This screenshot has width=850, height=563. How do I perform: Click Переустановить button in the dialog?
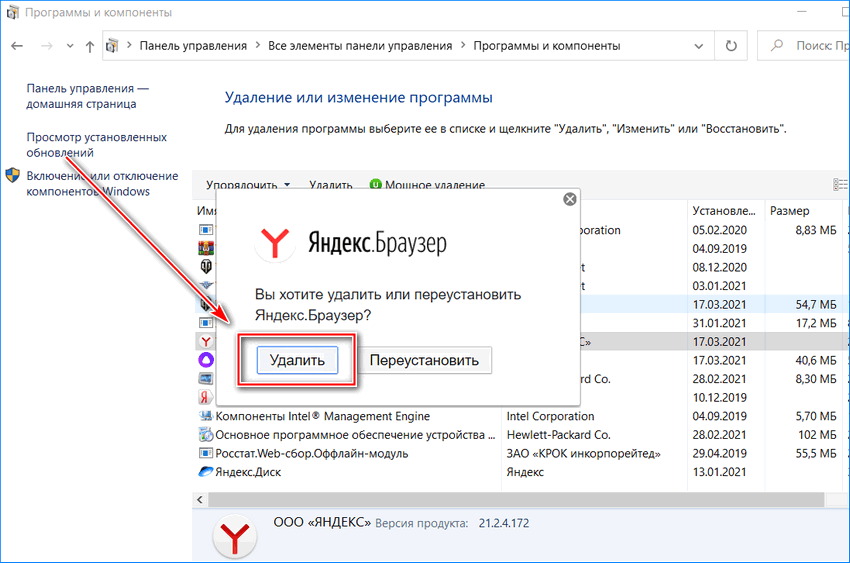pyautogui.click(x=424, y=360)
